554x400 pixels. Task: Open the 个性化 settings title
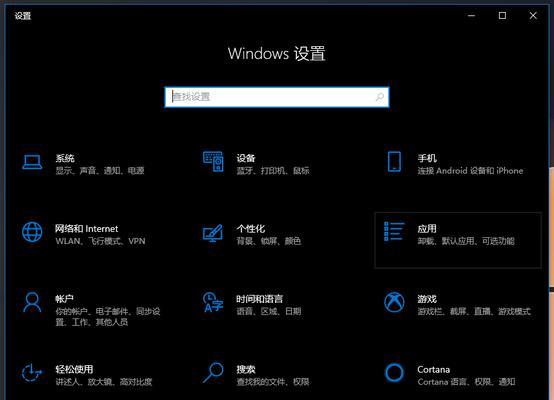click(x=251, y=229)
